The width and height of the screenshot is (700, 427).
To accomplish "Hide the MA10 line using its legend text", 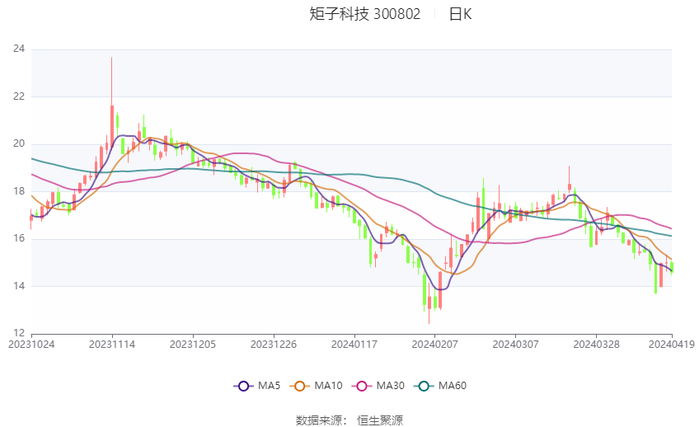I will coord(328,386).
